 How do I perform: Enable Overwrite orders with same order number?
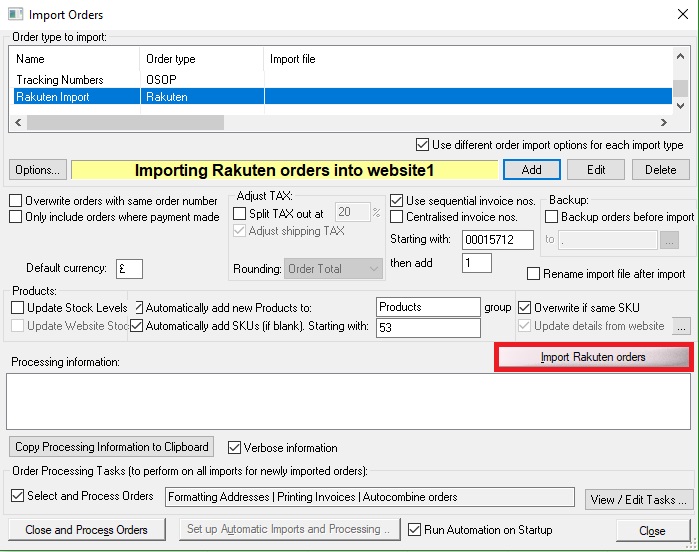click(x=16, y=201)
